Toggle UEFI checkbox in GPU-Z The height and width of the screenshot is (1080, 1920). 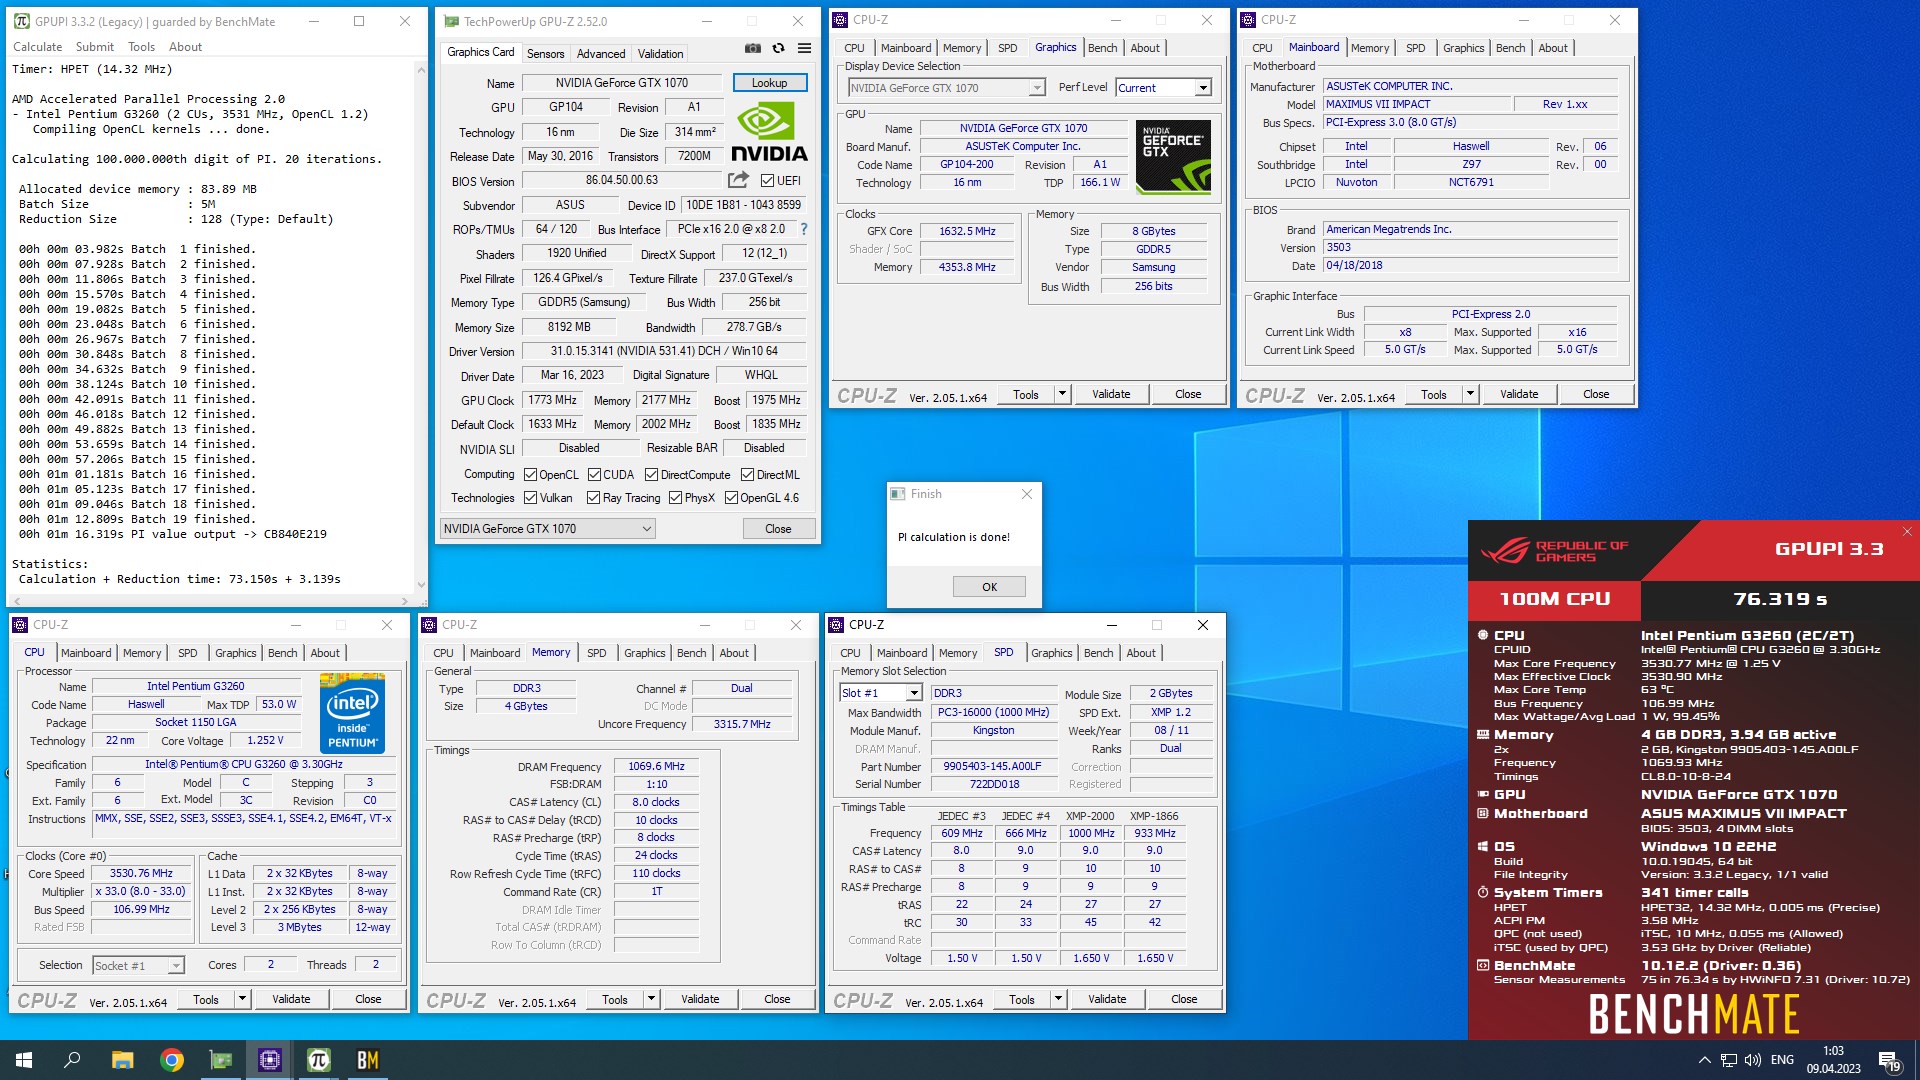point(767,180)
